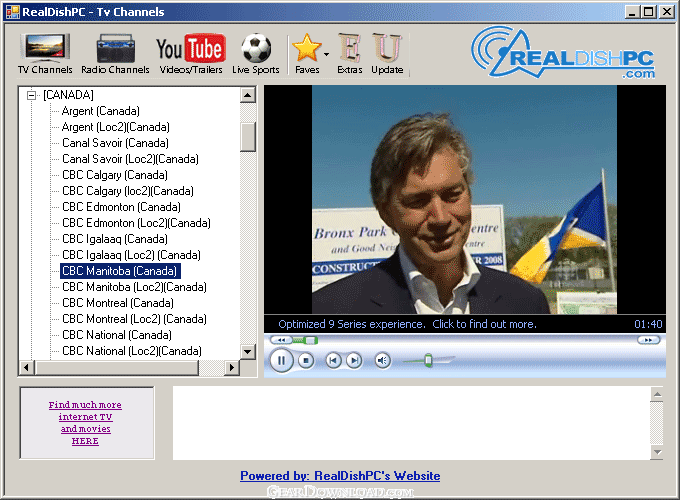Select CBC Manitoba (Loc2)(Canada) channel

[134, 287]
